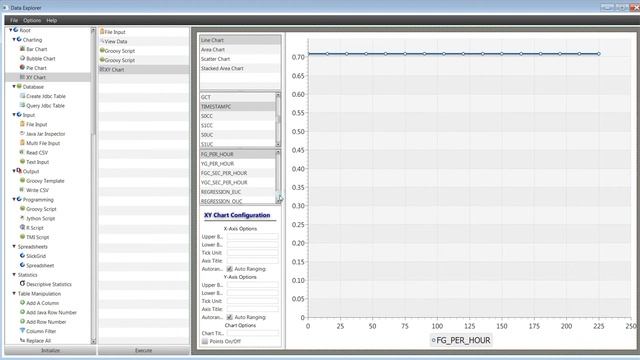Click the Initialize button
Image resolution: width=640 pixels, height=360 pixels.
pos(51,350)
